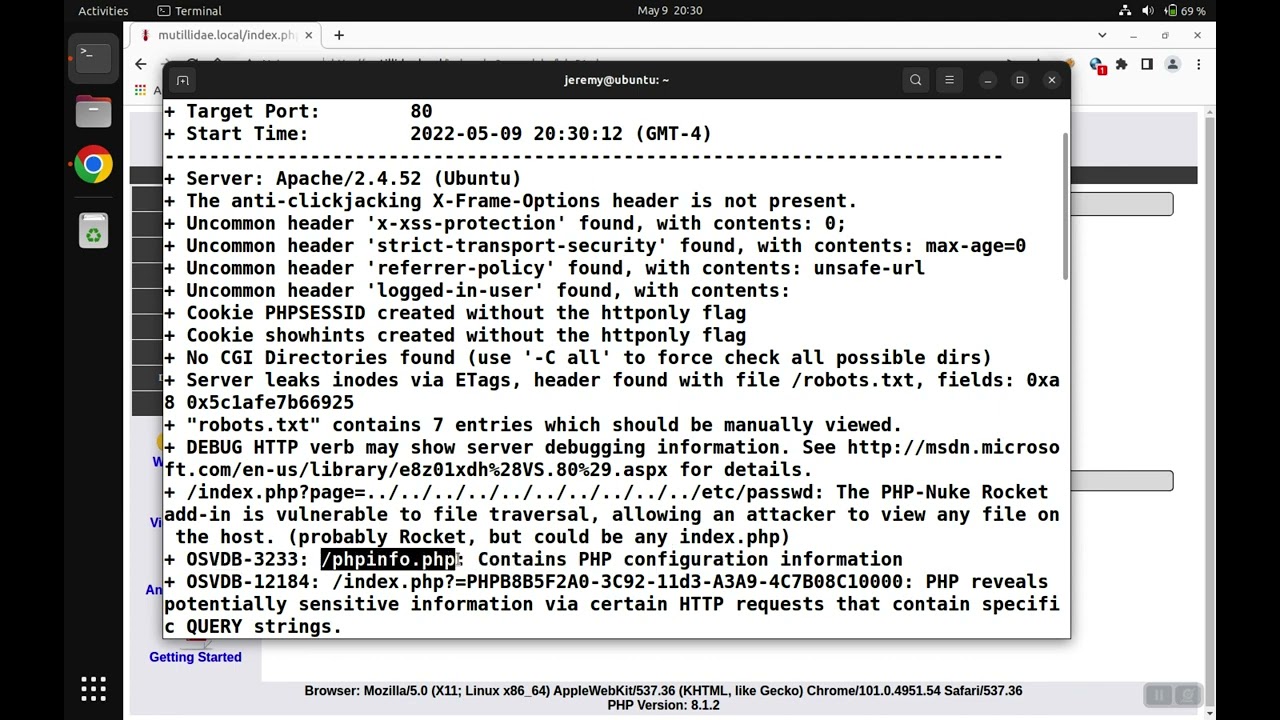
Task: Open the Files app in the dock
Action: pos(93,110)
